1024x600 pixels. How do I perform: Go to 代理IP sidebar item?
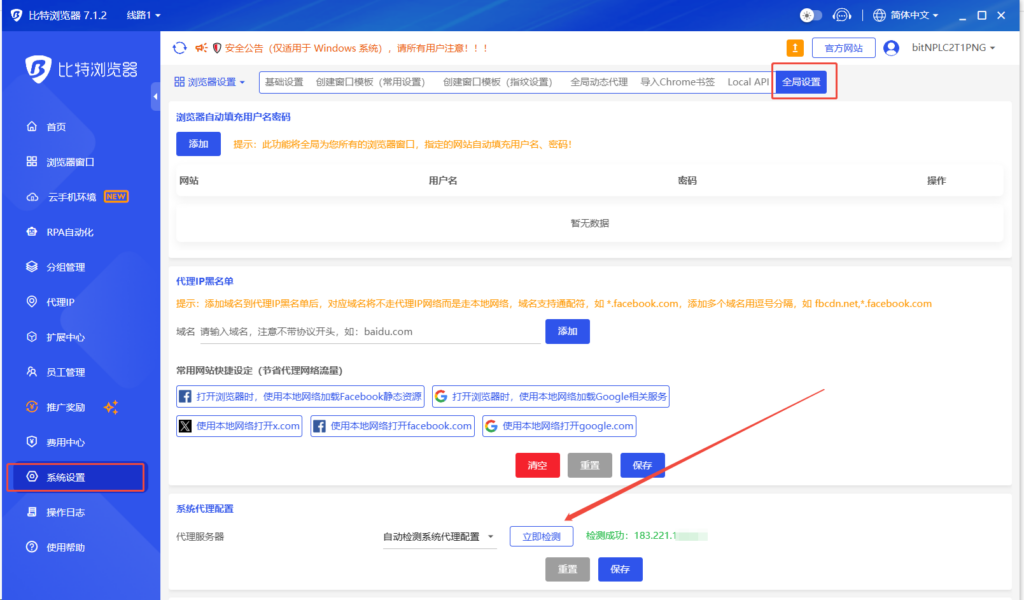[60, 302]
